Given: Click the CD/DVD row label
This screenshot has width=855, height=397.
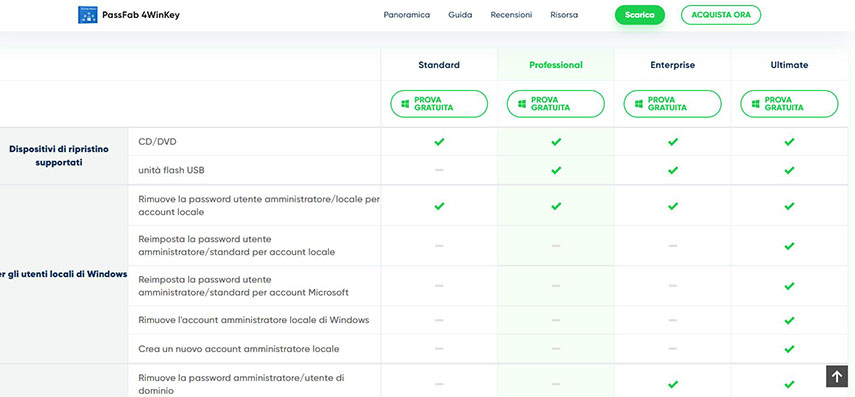Looking at the screenshot, I should 157,142.
